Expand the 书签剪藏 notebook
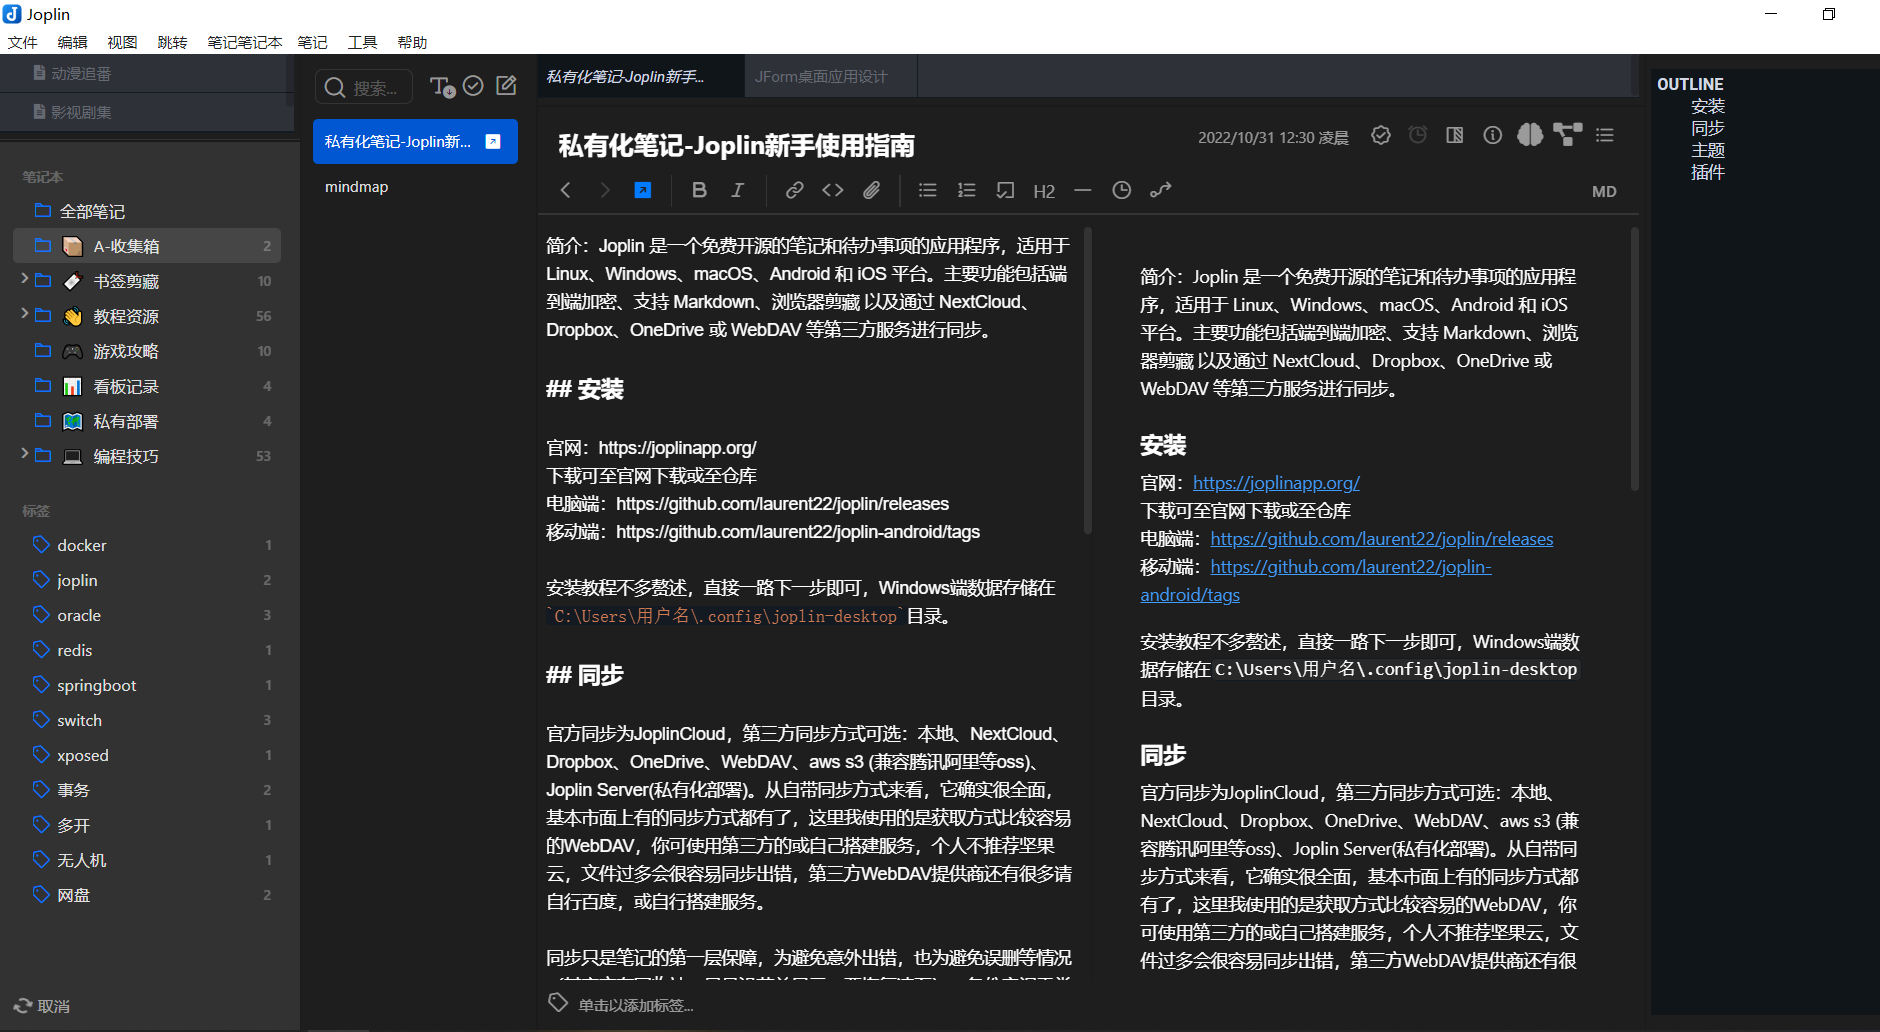Screen dimensions: 1880x1032 24,279
